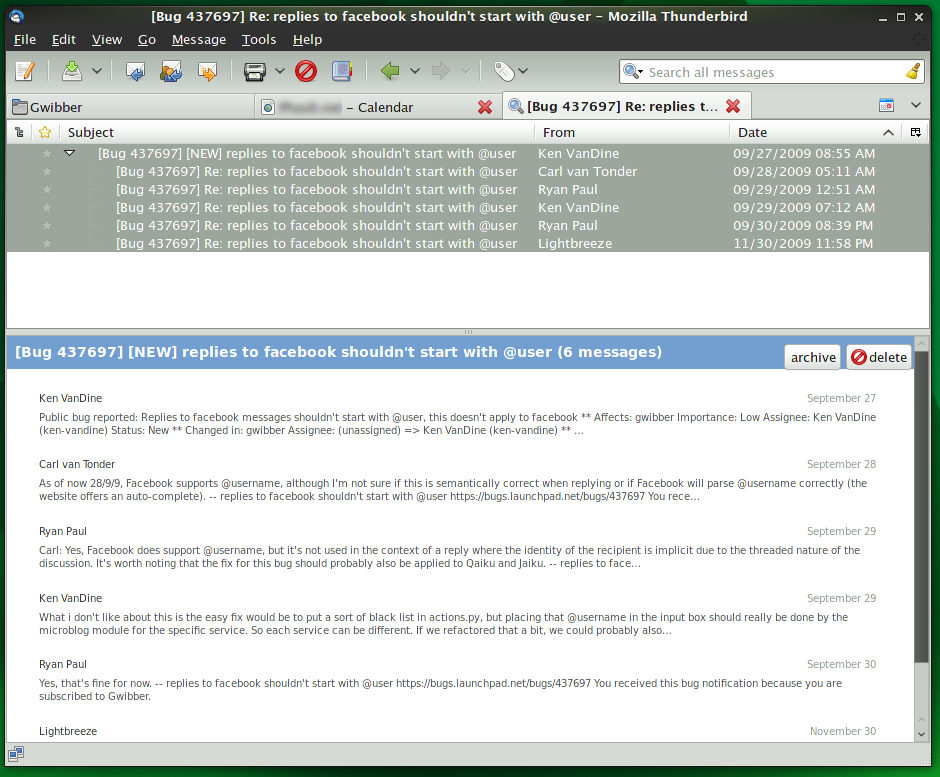Open the Message menu

click(x=198, y=40)
